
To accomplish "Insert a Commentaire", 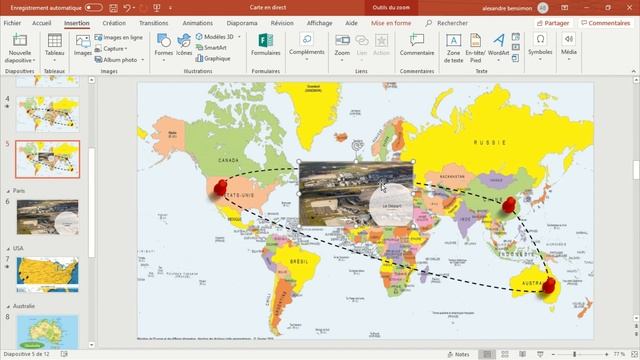I will tap(417, 45).
